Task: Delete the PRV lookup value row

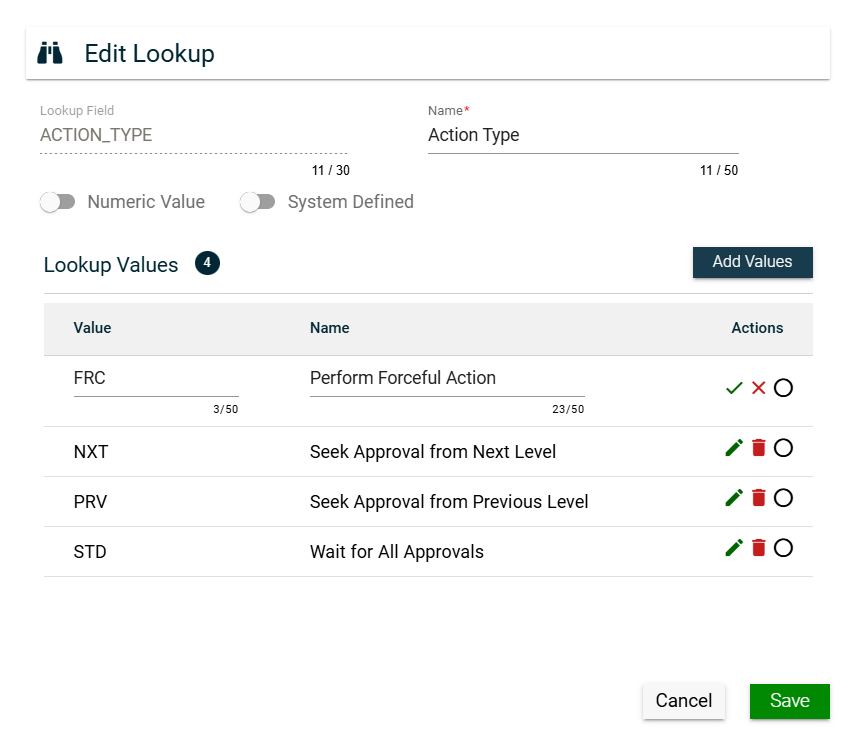Action: [x=759, y=498]
